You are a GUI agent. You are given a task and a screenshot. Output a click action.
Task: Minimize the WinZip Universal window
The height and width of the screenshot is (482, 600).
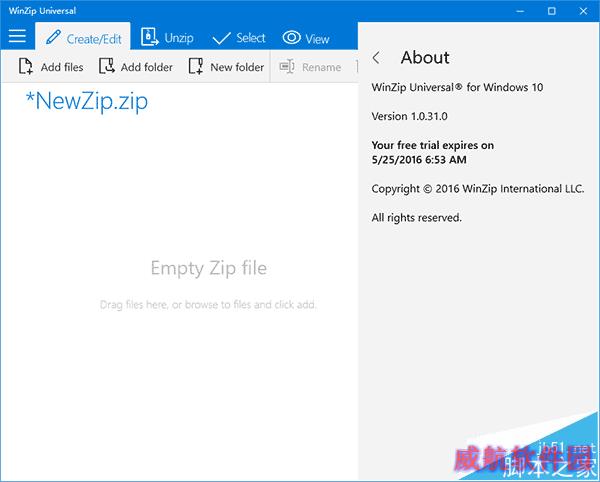pos(520,11)
